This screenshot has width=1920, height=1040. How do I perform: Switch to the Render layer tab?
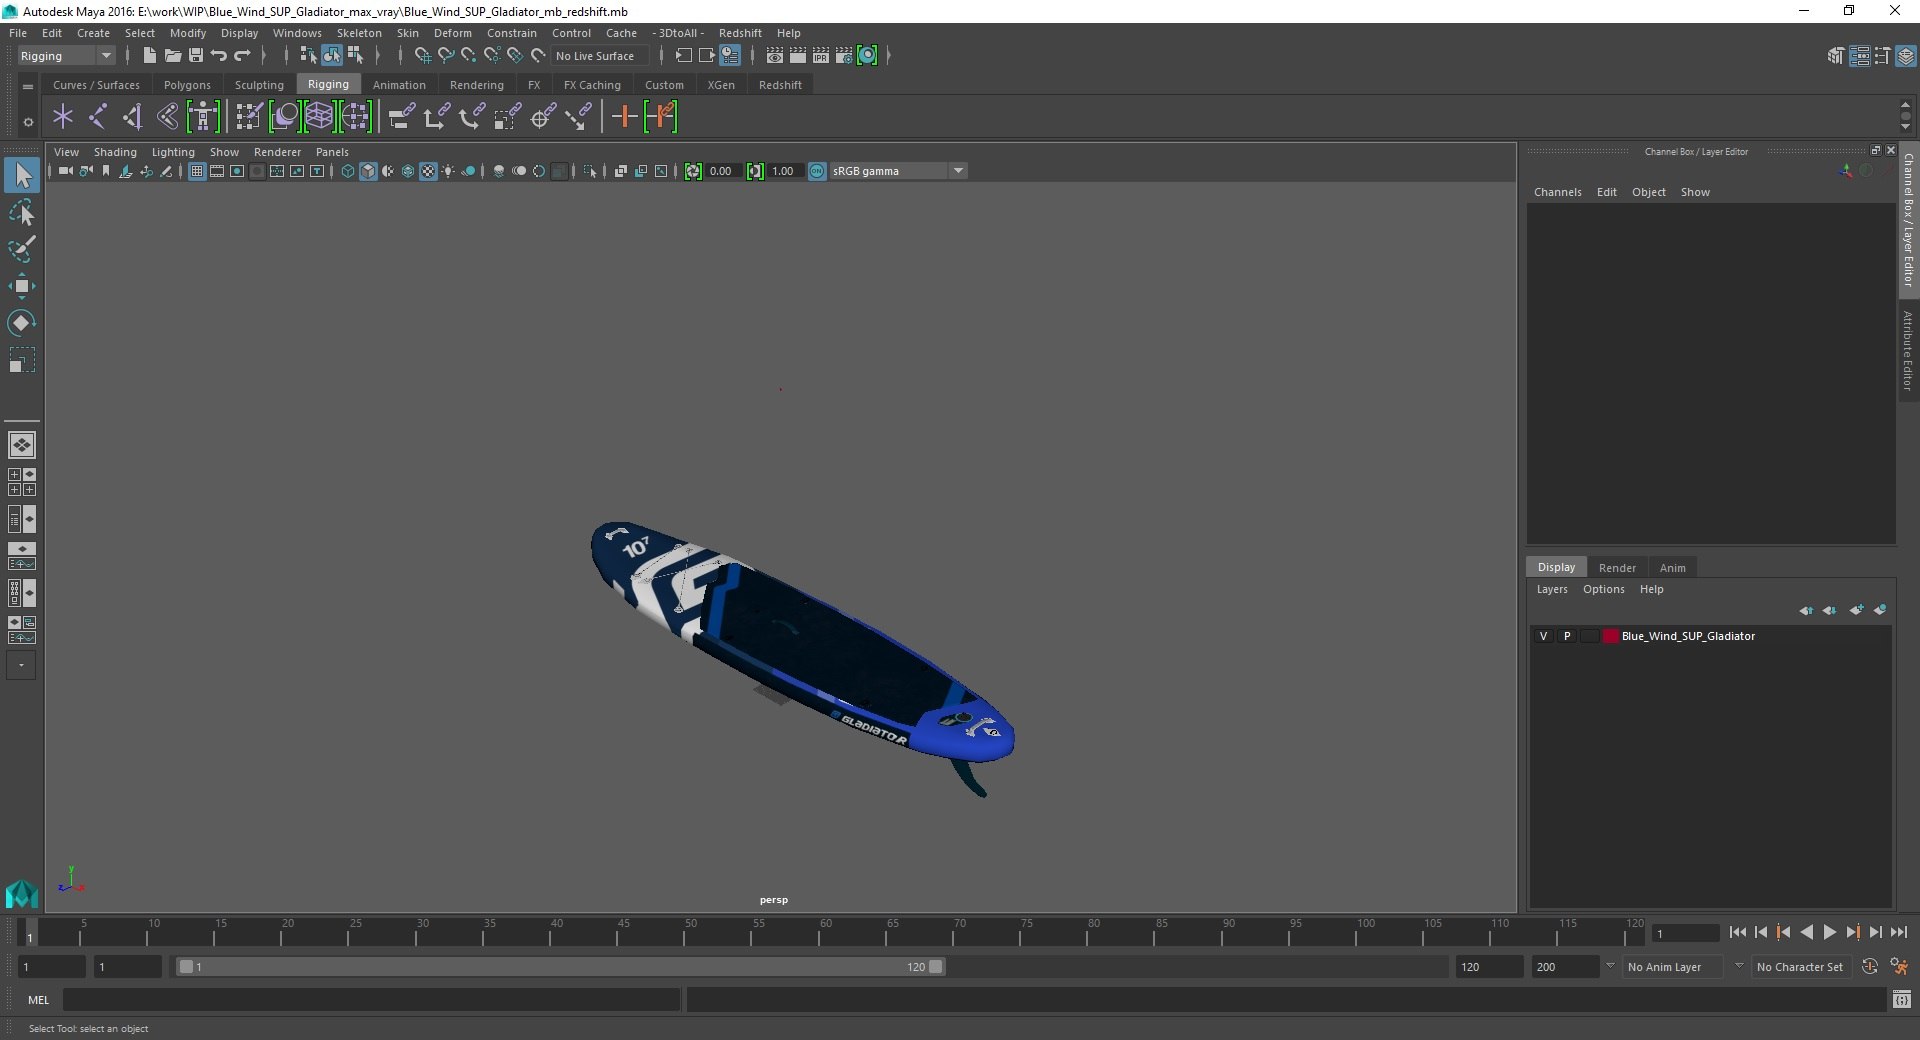coord(1617,568)
